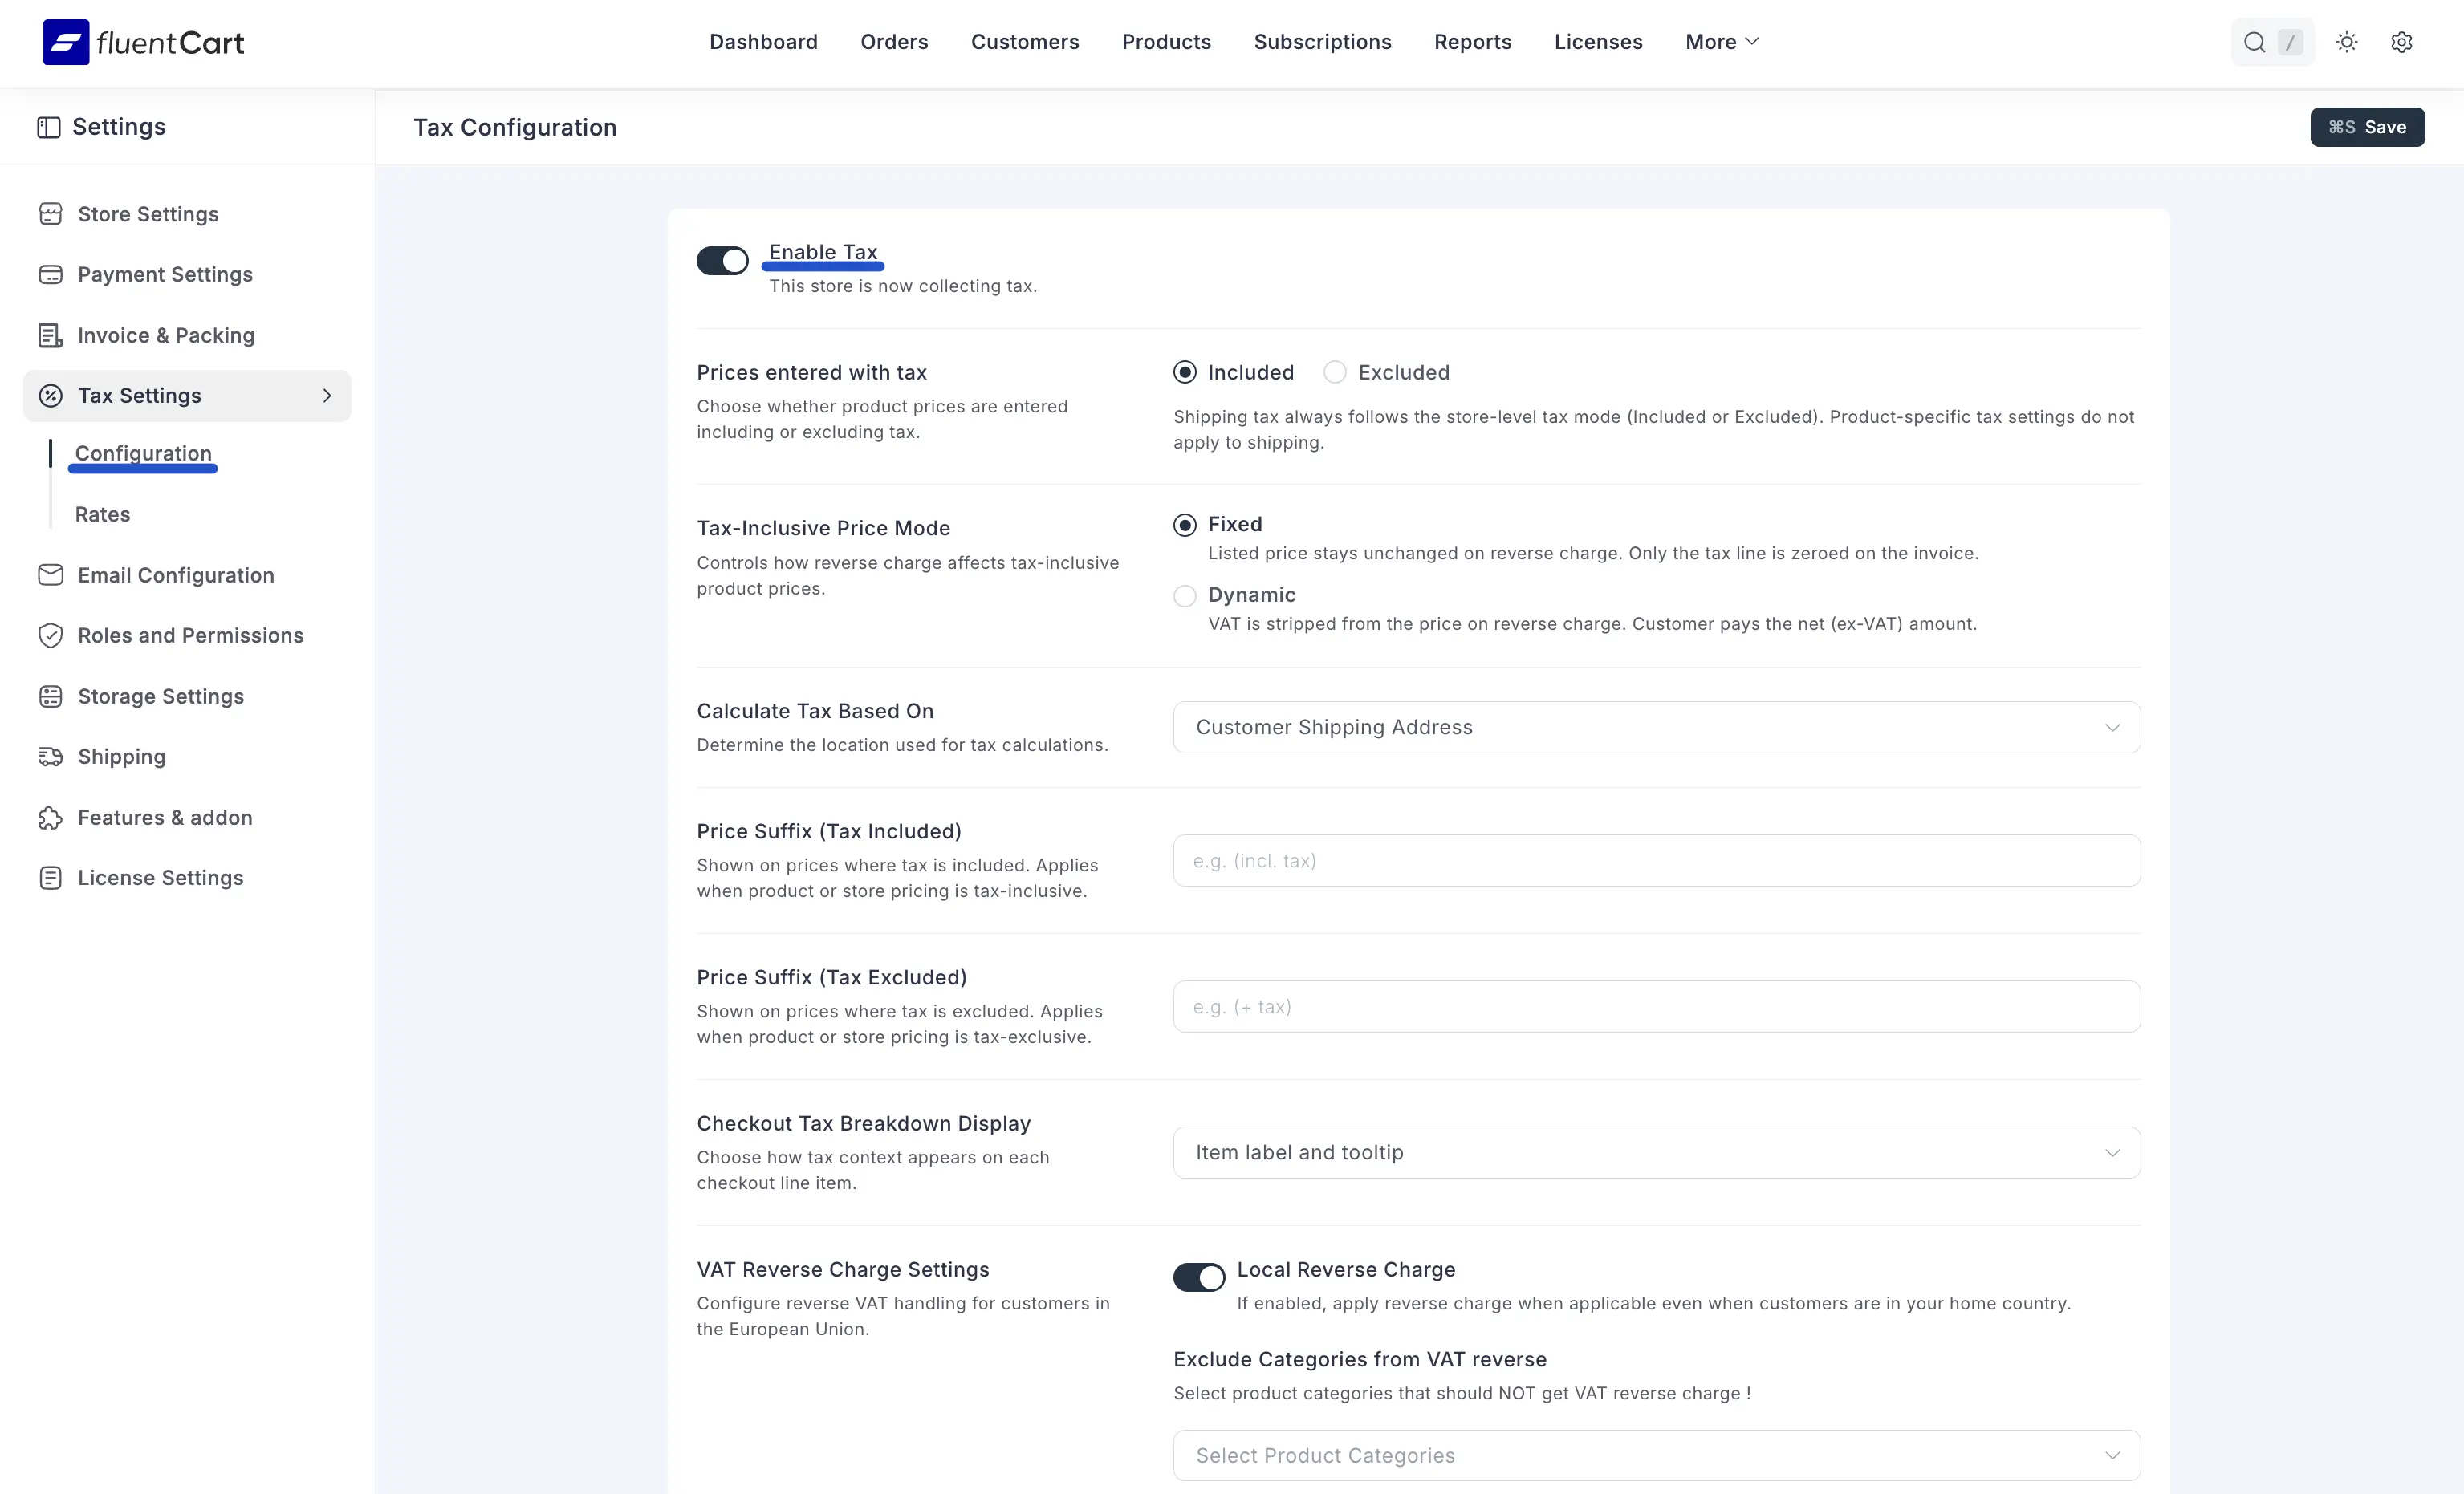The image size is (2464, 1494).
Task: Click the Local Reverse Charge label
Action: pos(1346,1269)
